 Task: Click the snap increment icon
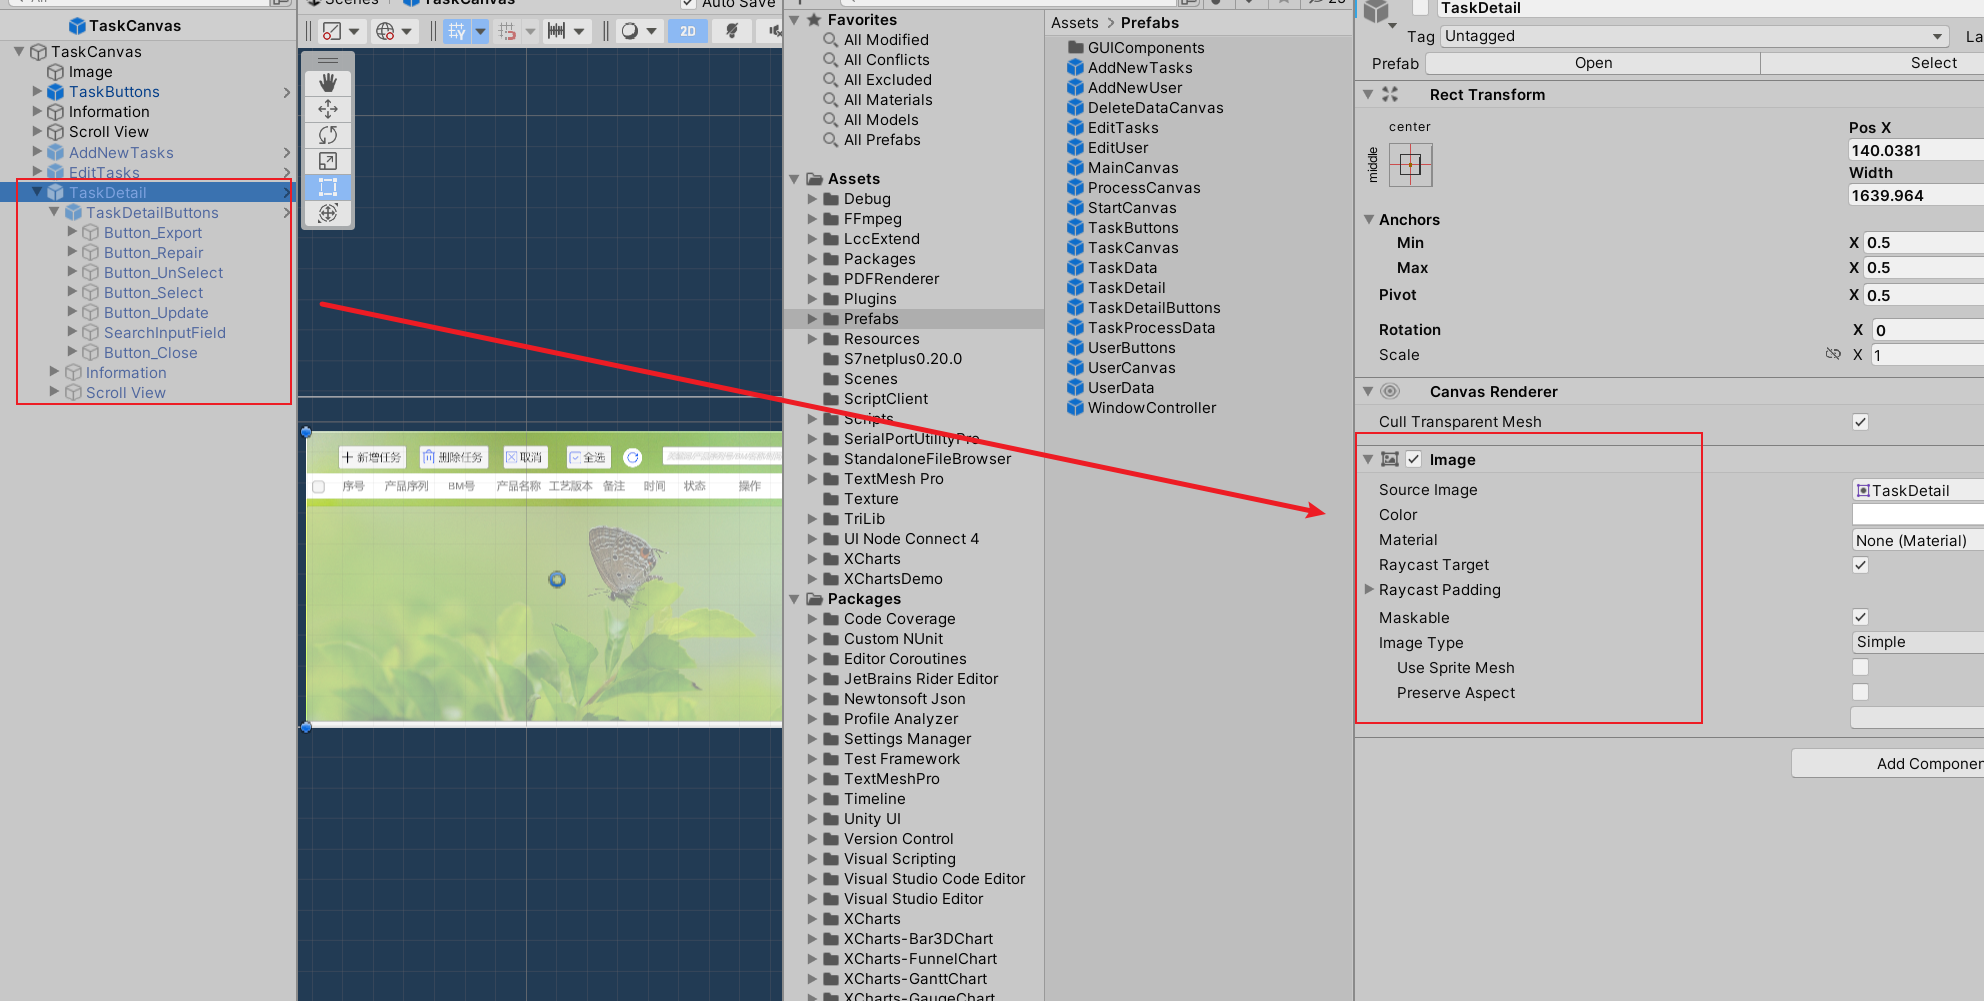(557, 31)
